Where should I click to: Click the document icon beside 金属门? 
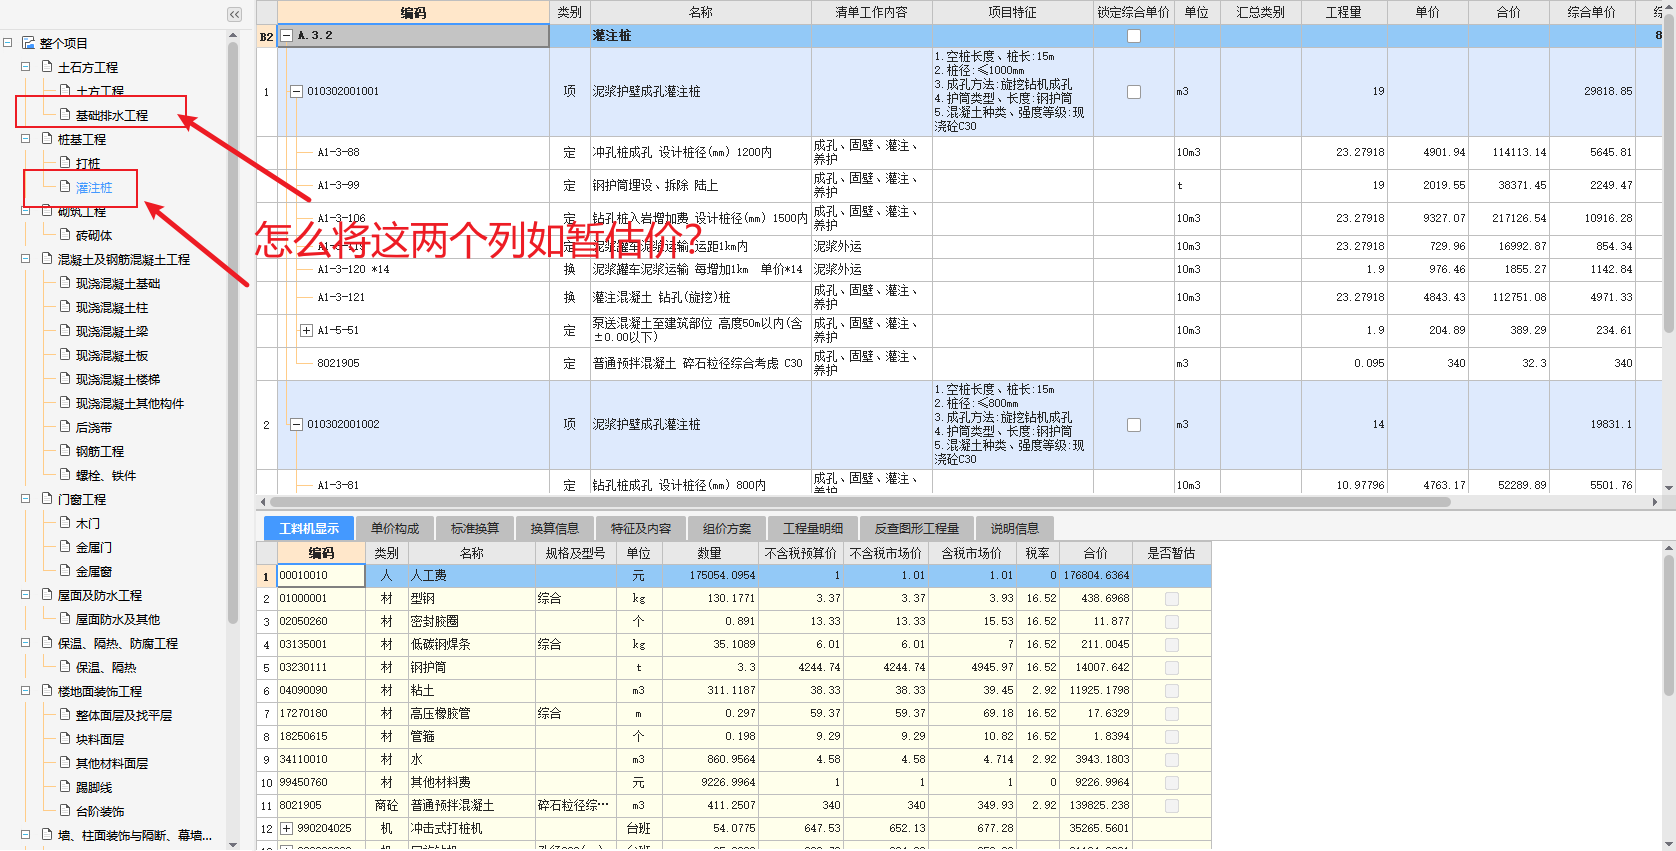65,547
